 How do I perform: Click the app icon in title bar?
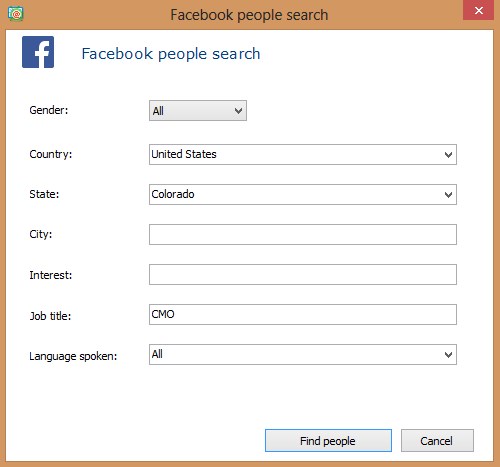(x=16, y=14)
